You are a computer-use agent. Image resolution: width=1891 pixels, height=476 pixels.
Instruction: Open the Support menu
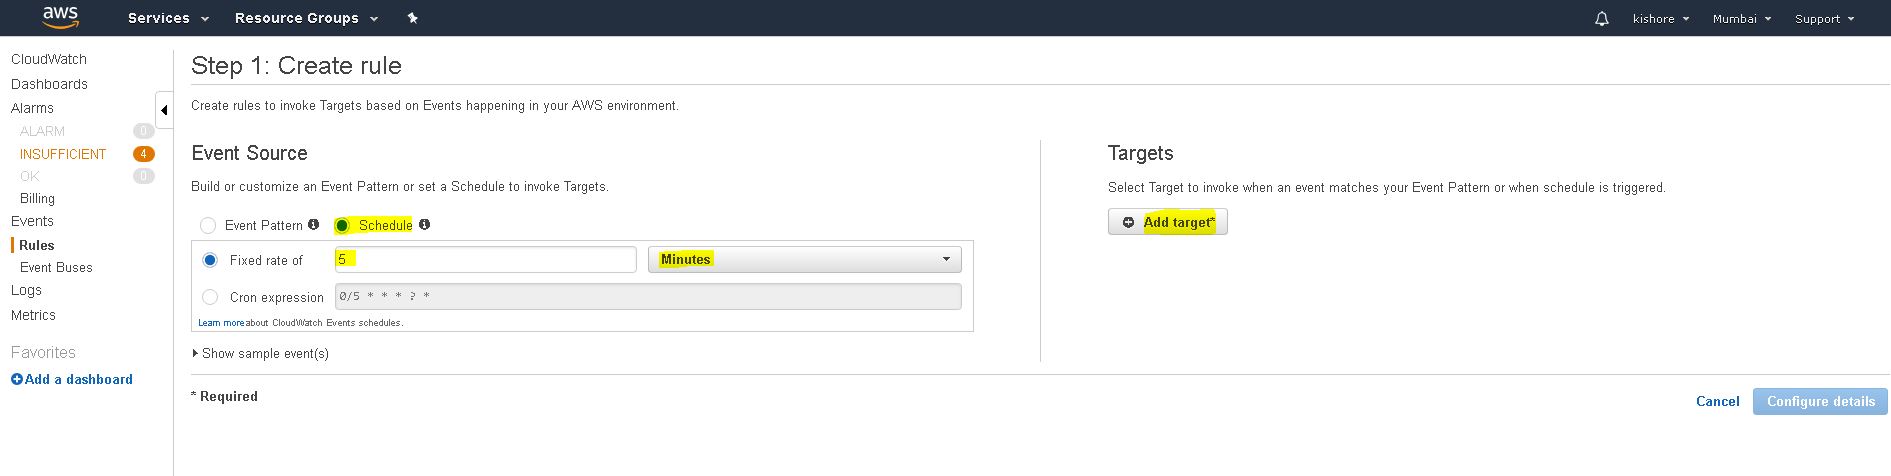click(1824, 19)
